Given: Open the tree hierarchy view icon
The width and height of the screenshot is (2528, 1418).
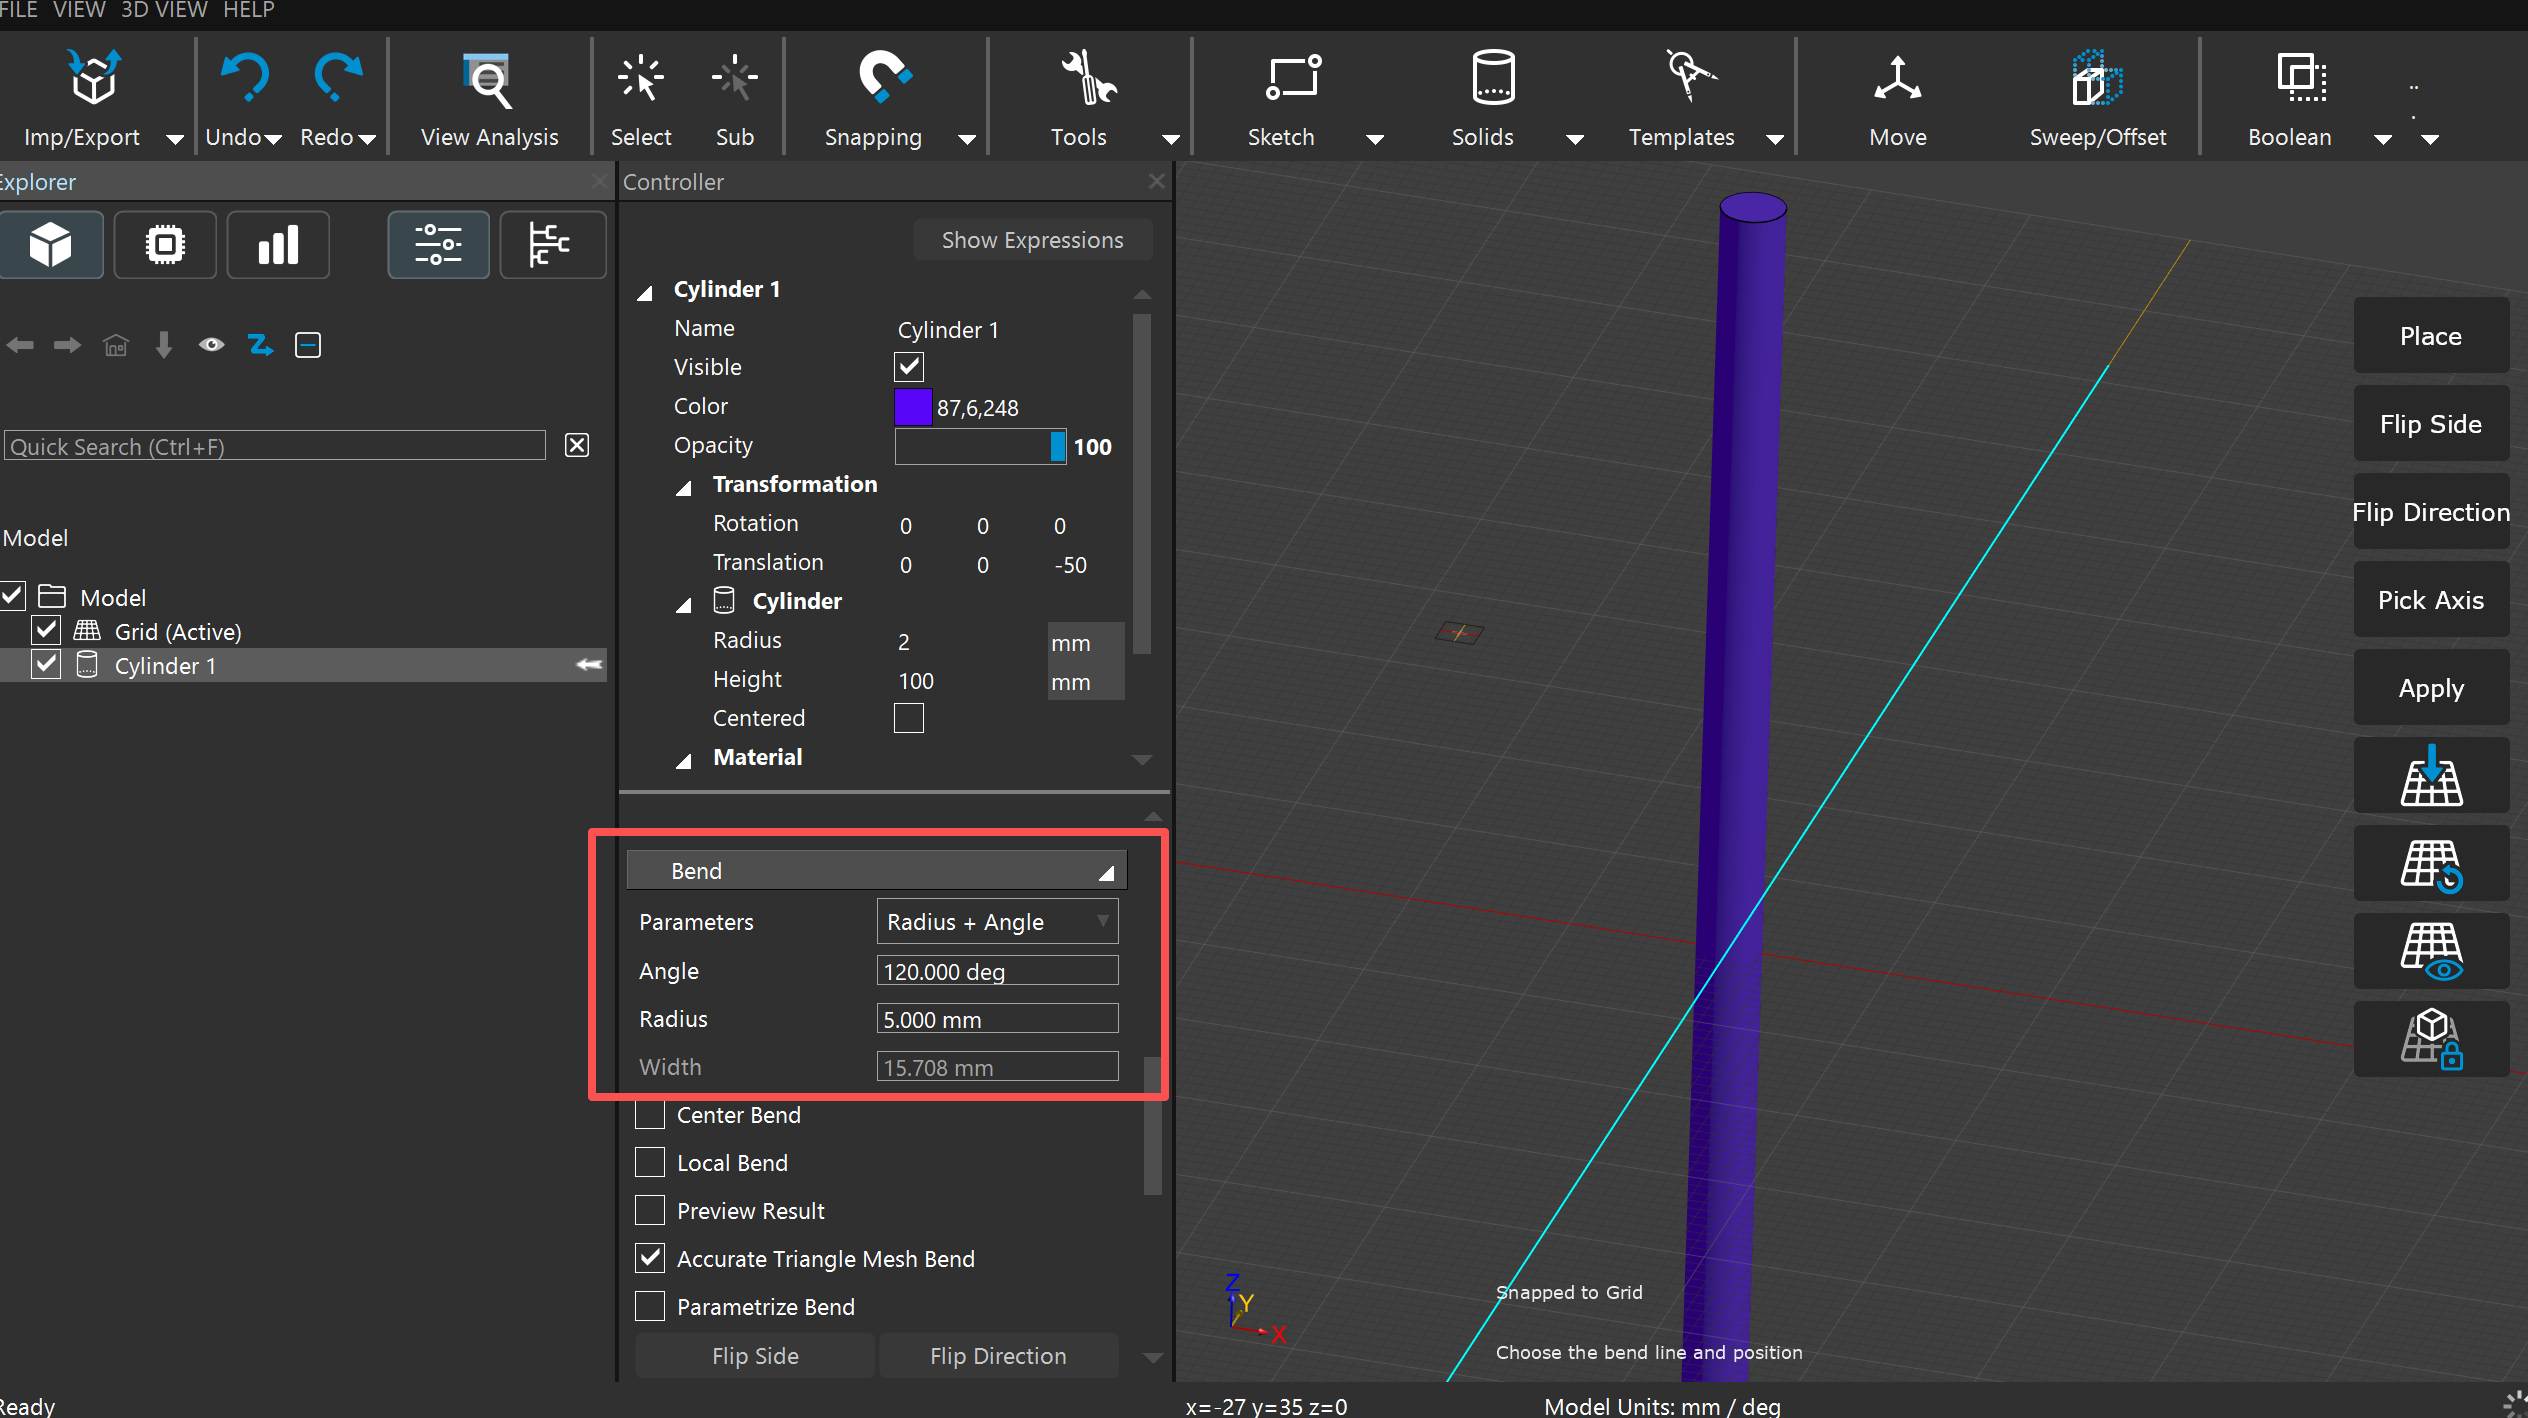Looking at the screenshot, I should (551, 245).
